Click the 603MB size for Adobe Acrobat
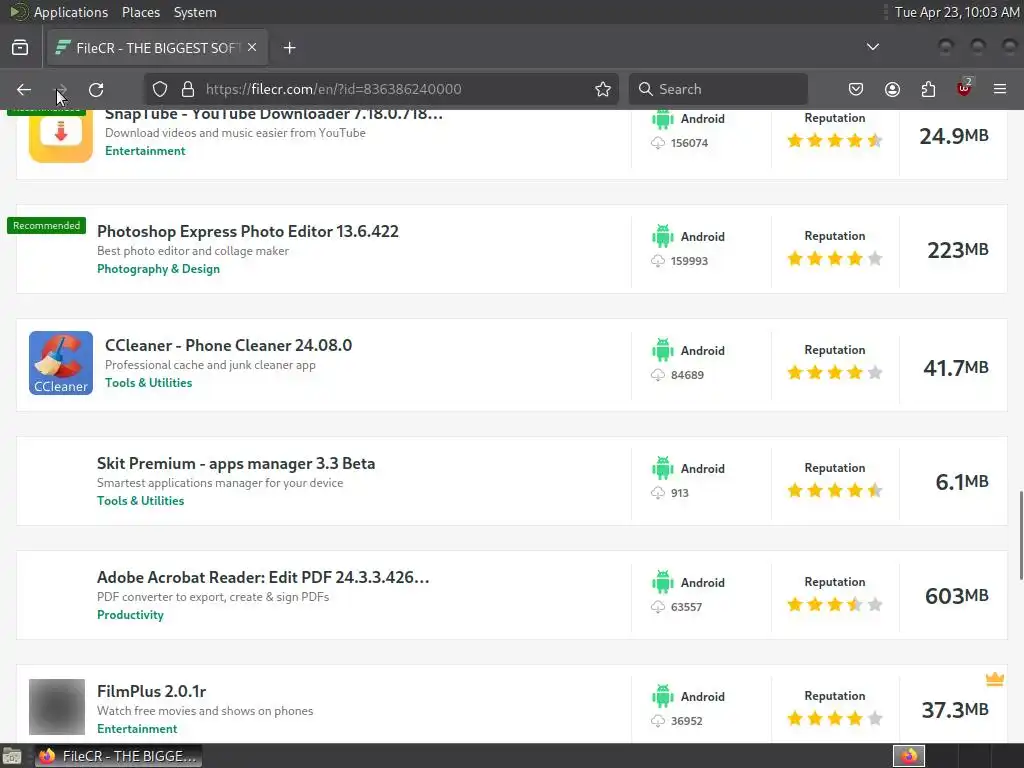Image resolution: width=1024 pixels, height=768 pixels. point(957,596)
